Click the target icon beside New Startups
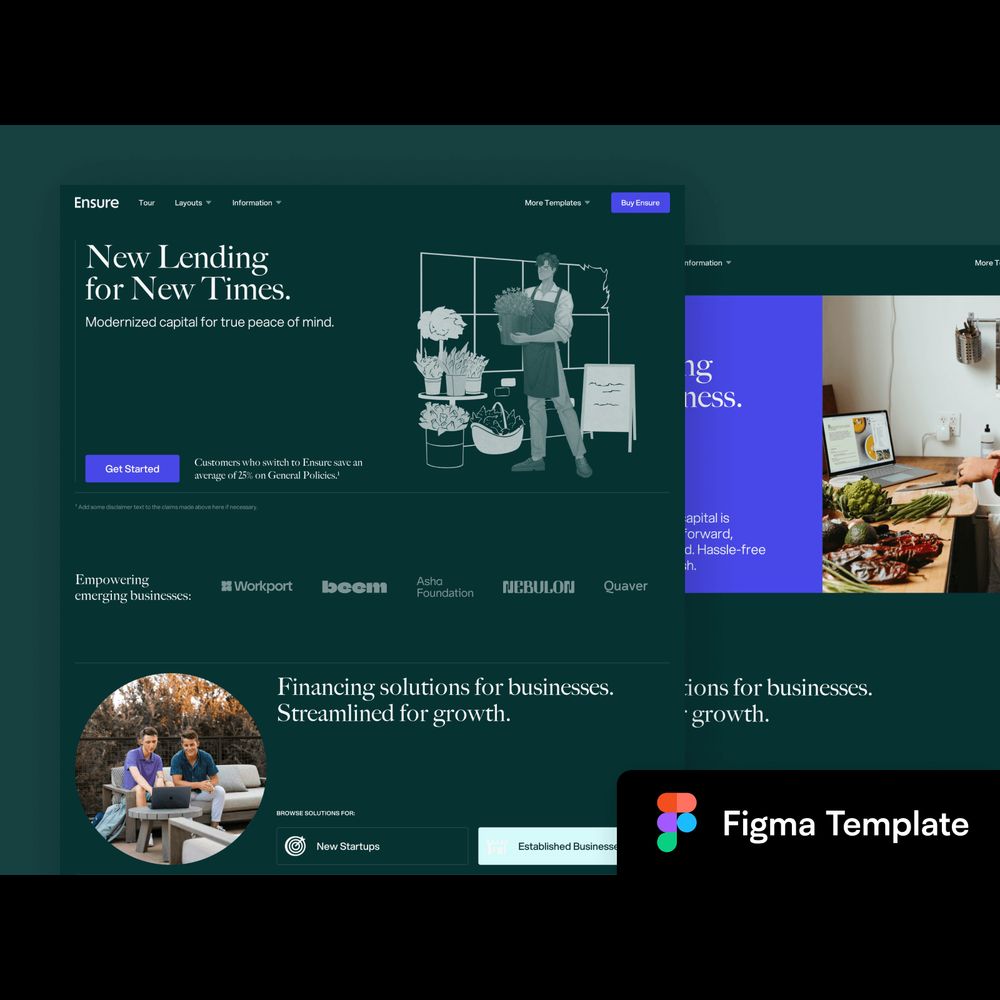Image resolution: width=1000 pixels, height=1000 pixels. click(295, 846)
